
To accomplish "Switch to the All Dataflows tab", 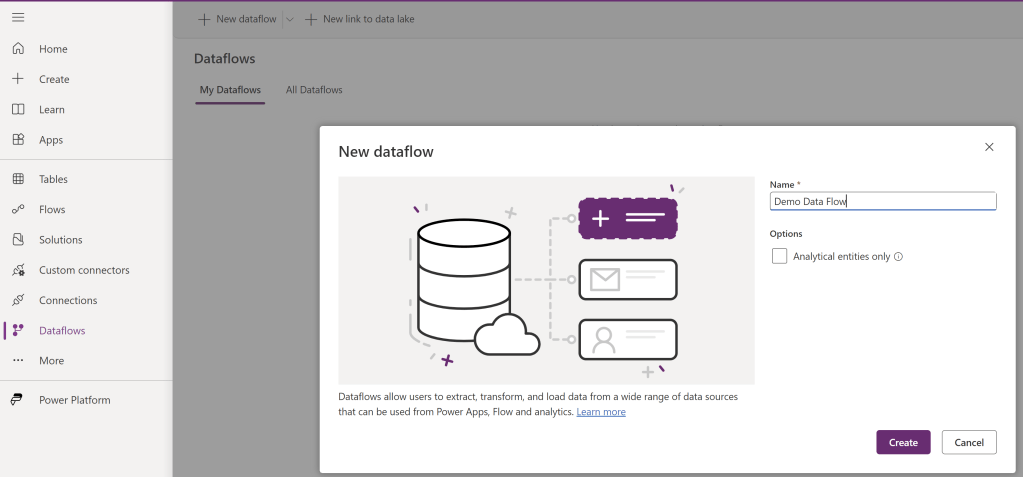I will pyautogui.click(x=314, y=90).
